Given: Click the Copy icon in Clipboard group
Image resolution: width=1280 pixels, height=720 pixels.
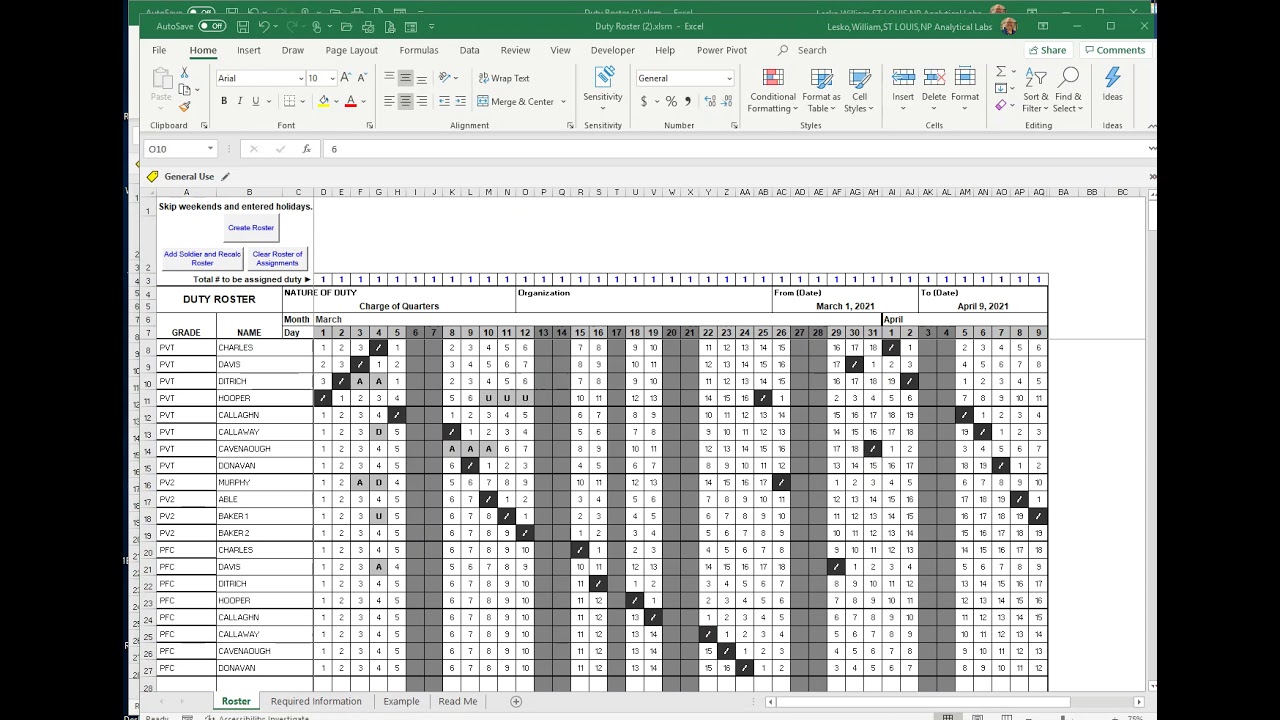Looking at the screenshot, I should coord(184,90).
